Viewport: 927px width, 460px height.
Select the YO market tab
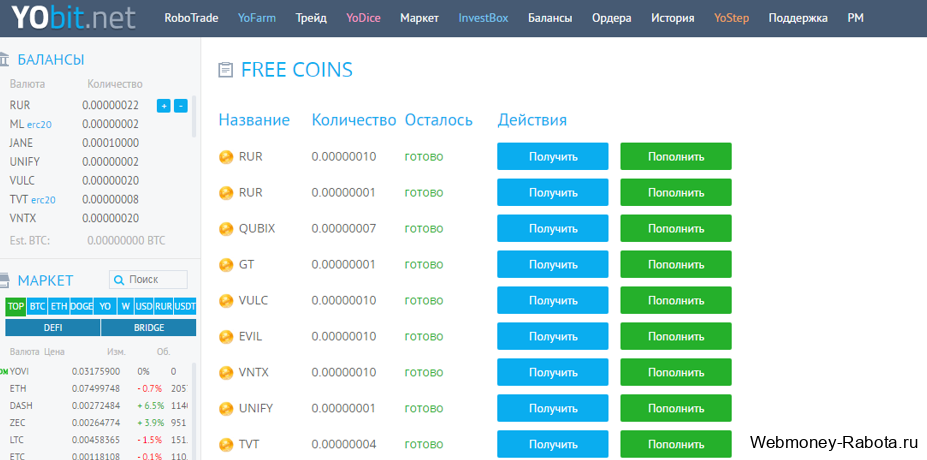pyautogui.click(x=105, y=307)
